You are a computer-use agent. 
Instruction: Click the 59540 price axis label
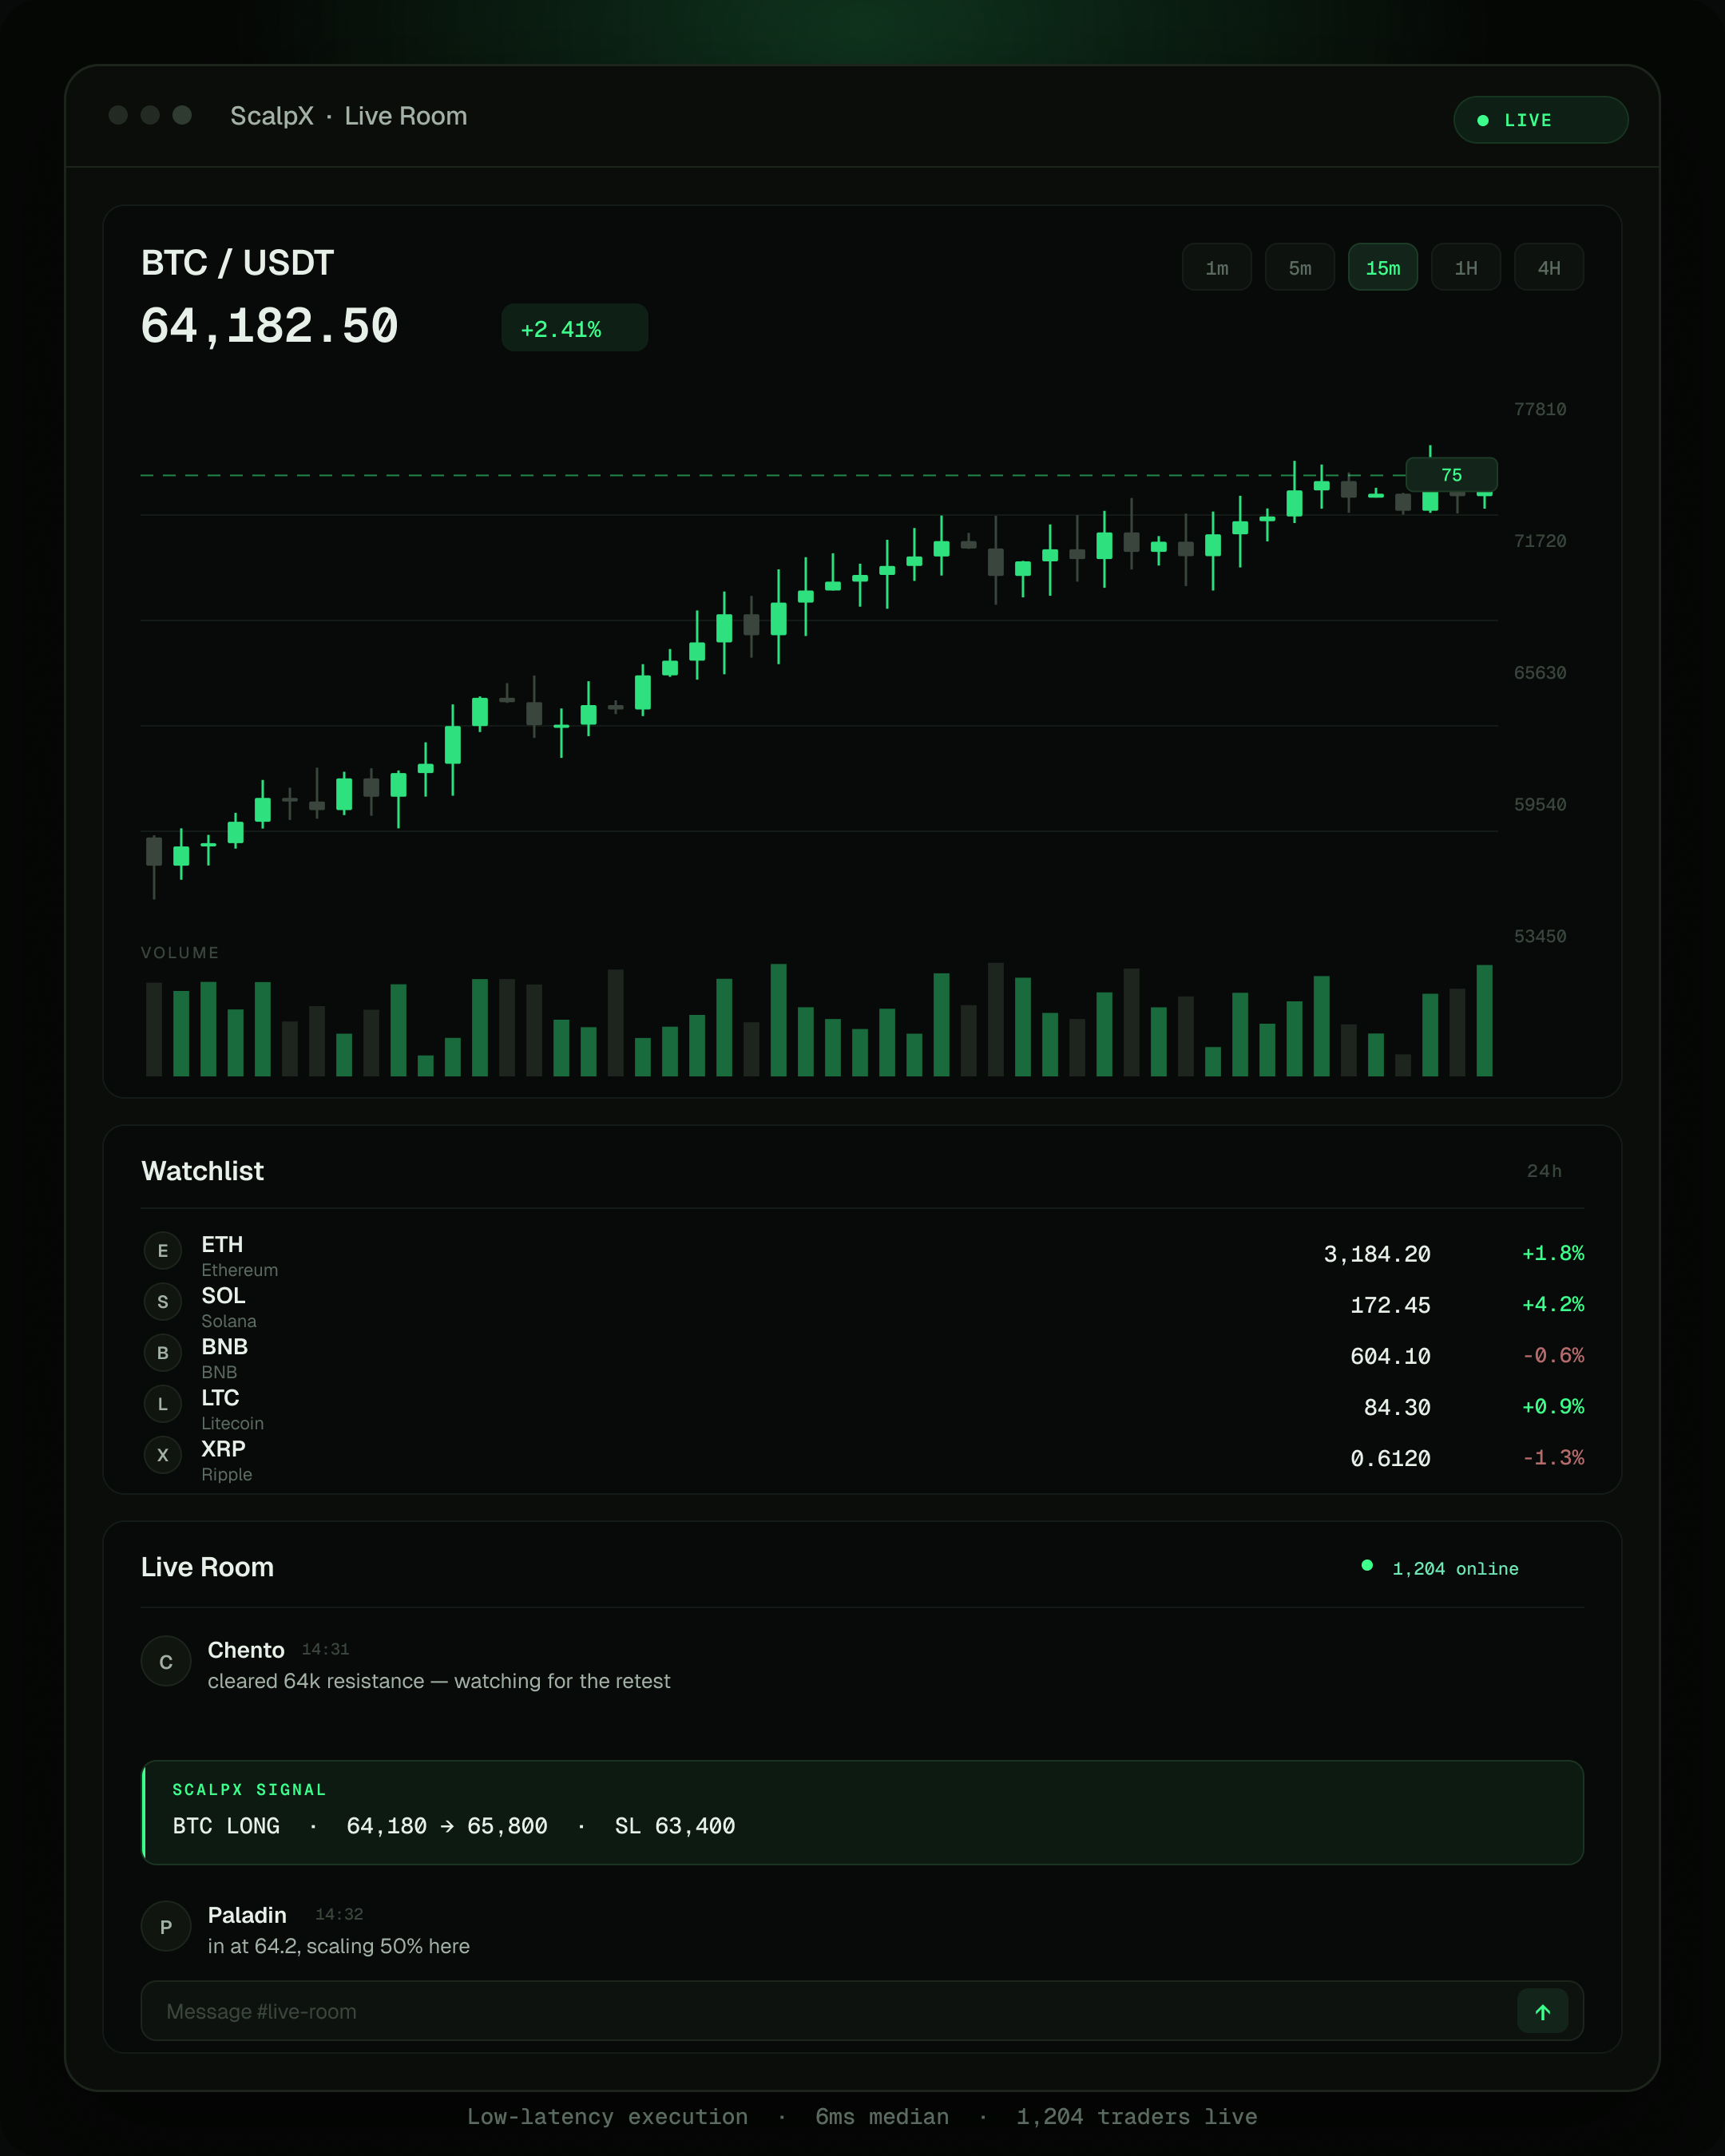pos(1540,805)
